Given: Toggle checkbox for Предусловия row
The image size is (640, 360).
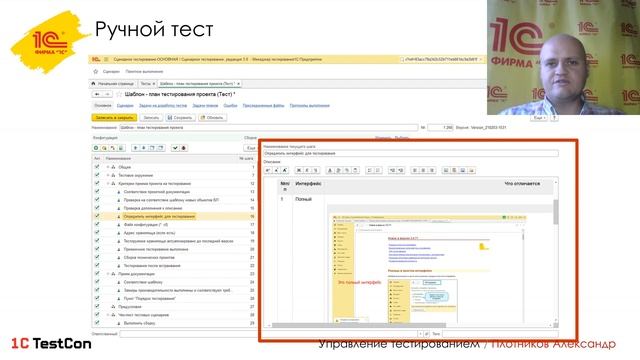Looking at the screenshot, I should tap(97, 307).
